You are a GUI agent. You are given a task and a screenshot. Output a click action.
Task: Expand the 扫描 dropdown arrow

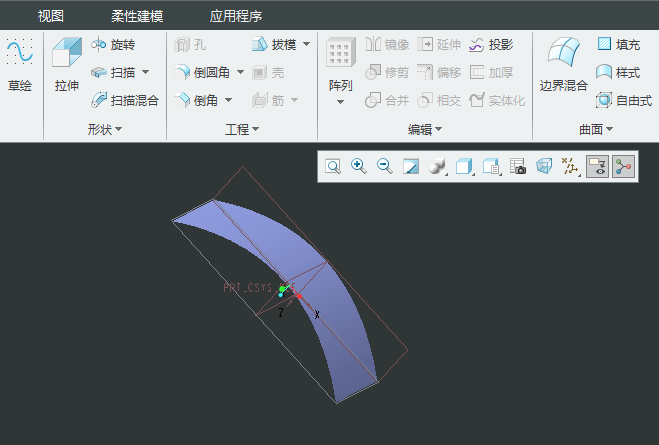145,72
